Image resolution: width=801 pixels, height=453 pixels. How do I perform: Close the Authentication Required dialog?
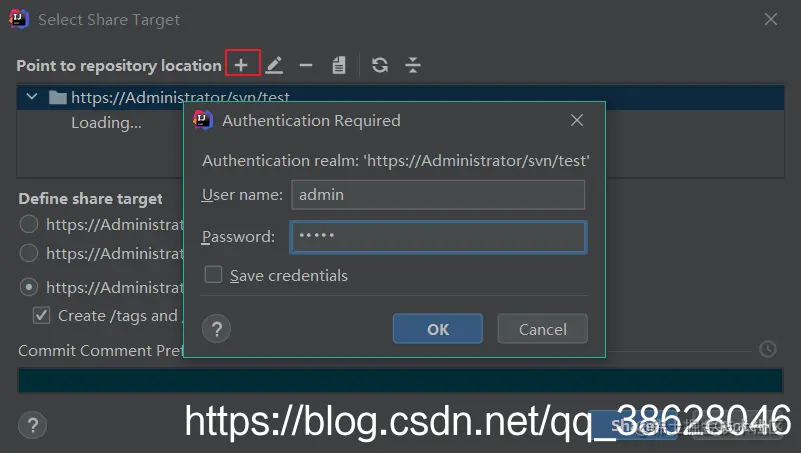pyautogui.click(x=577, y=121)
